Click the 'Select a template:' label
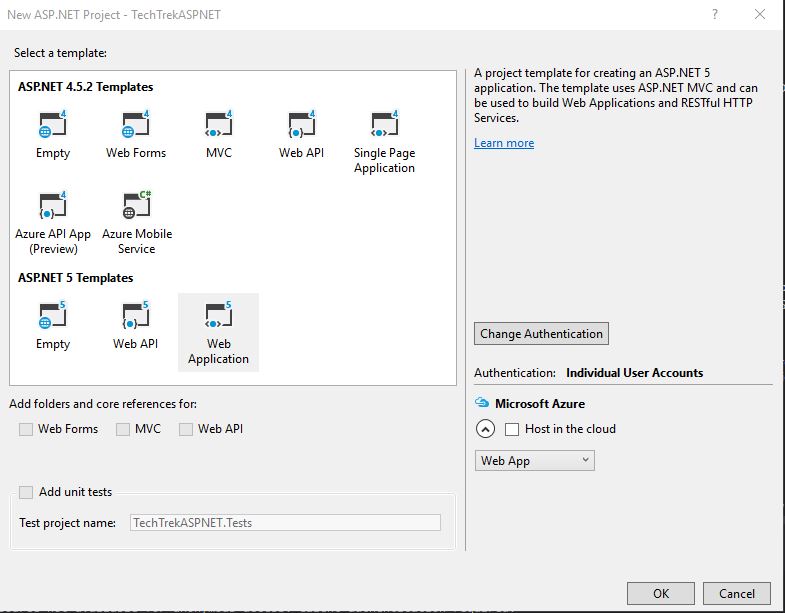This screenshot has height=613, width=785. [x=60, y=53]
